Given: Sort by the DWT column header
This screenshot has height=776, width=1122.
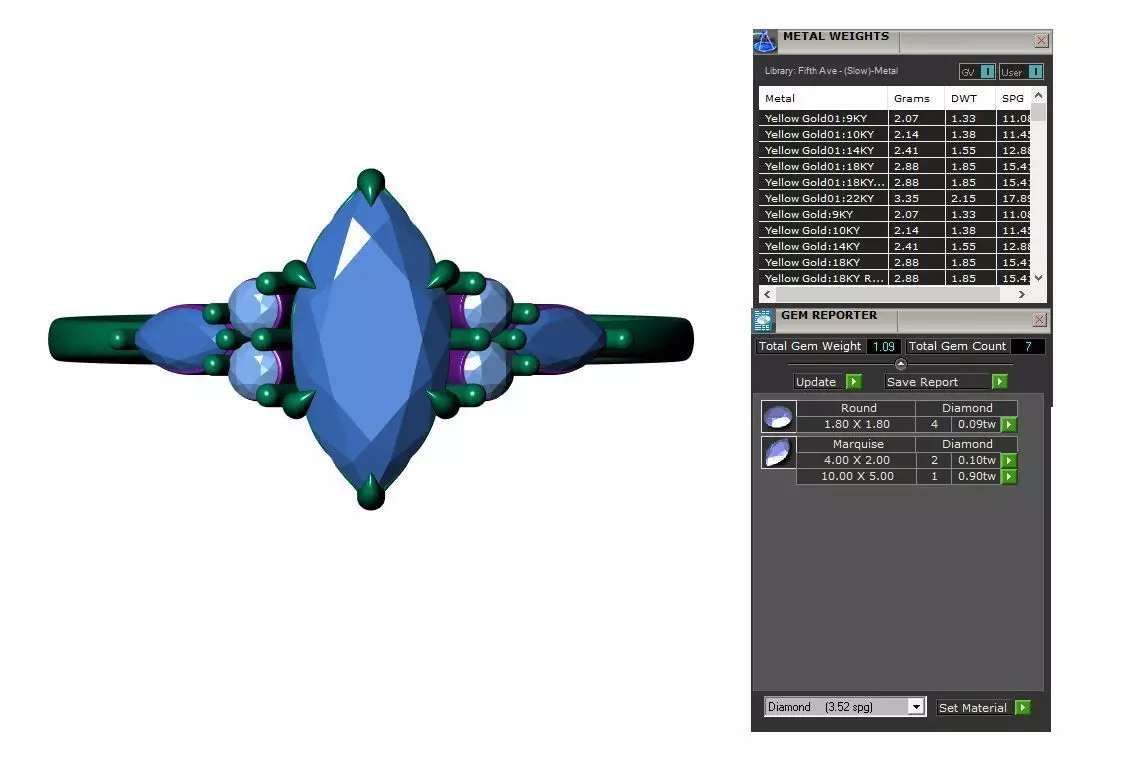Looking at the screenshot, I should coord(970,99).
